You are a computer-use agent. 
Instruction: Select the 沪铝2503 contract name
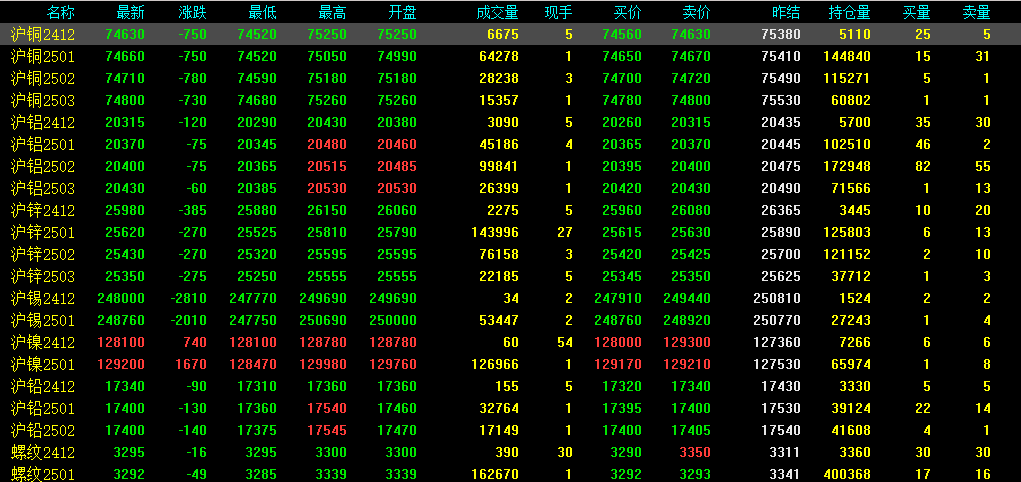(43, 189)
